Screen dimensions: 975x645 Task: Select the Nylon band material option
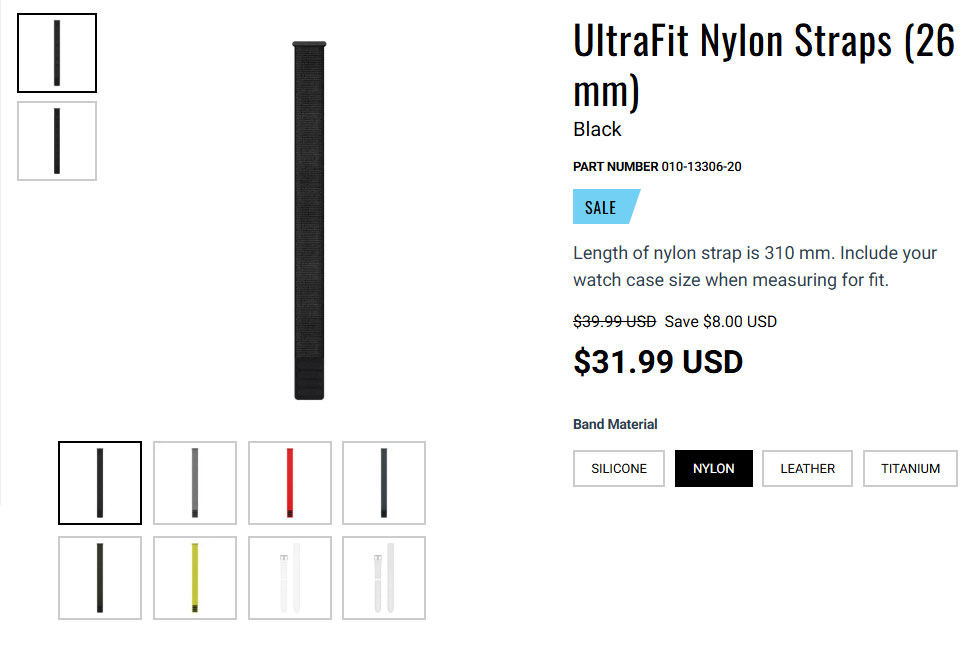click(x=714, y=468)
